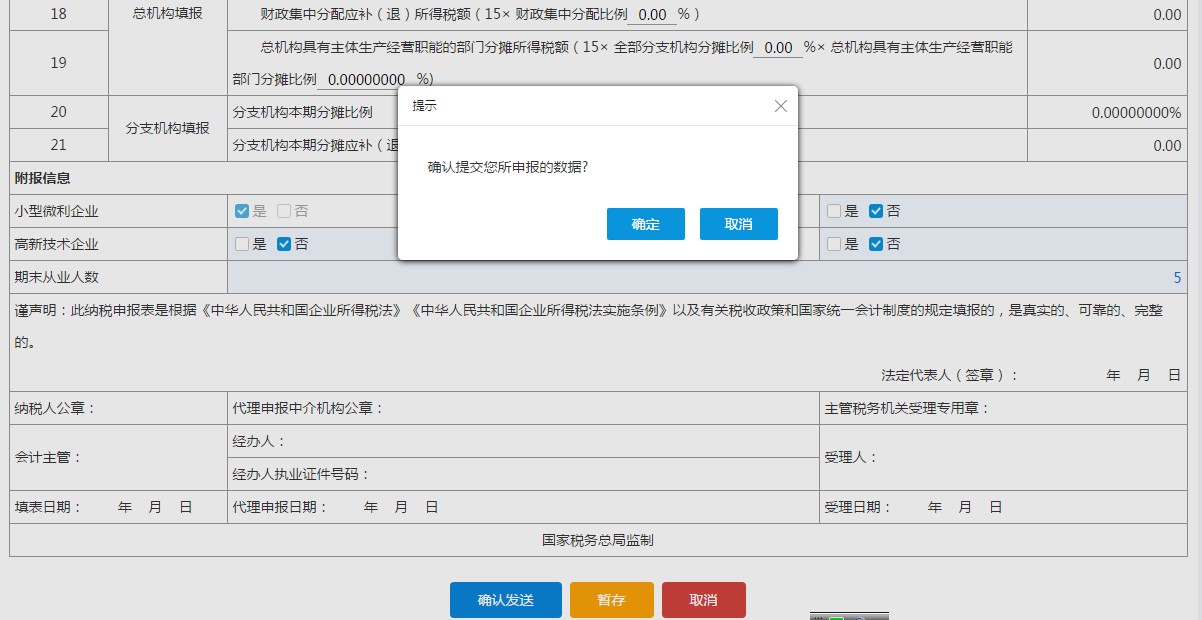Check the 是 box for 小型微利企业
Image resolution: width=1202 pixels, height=620 pixels.
coord(242,210)
